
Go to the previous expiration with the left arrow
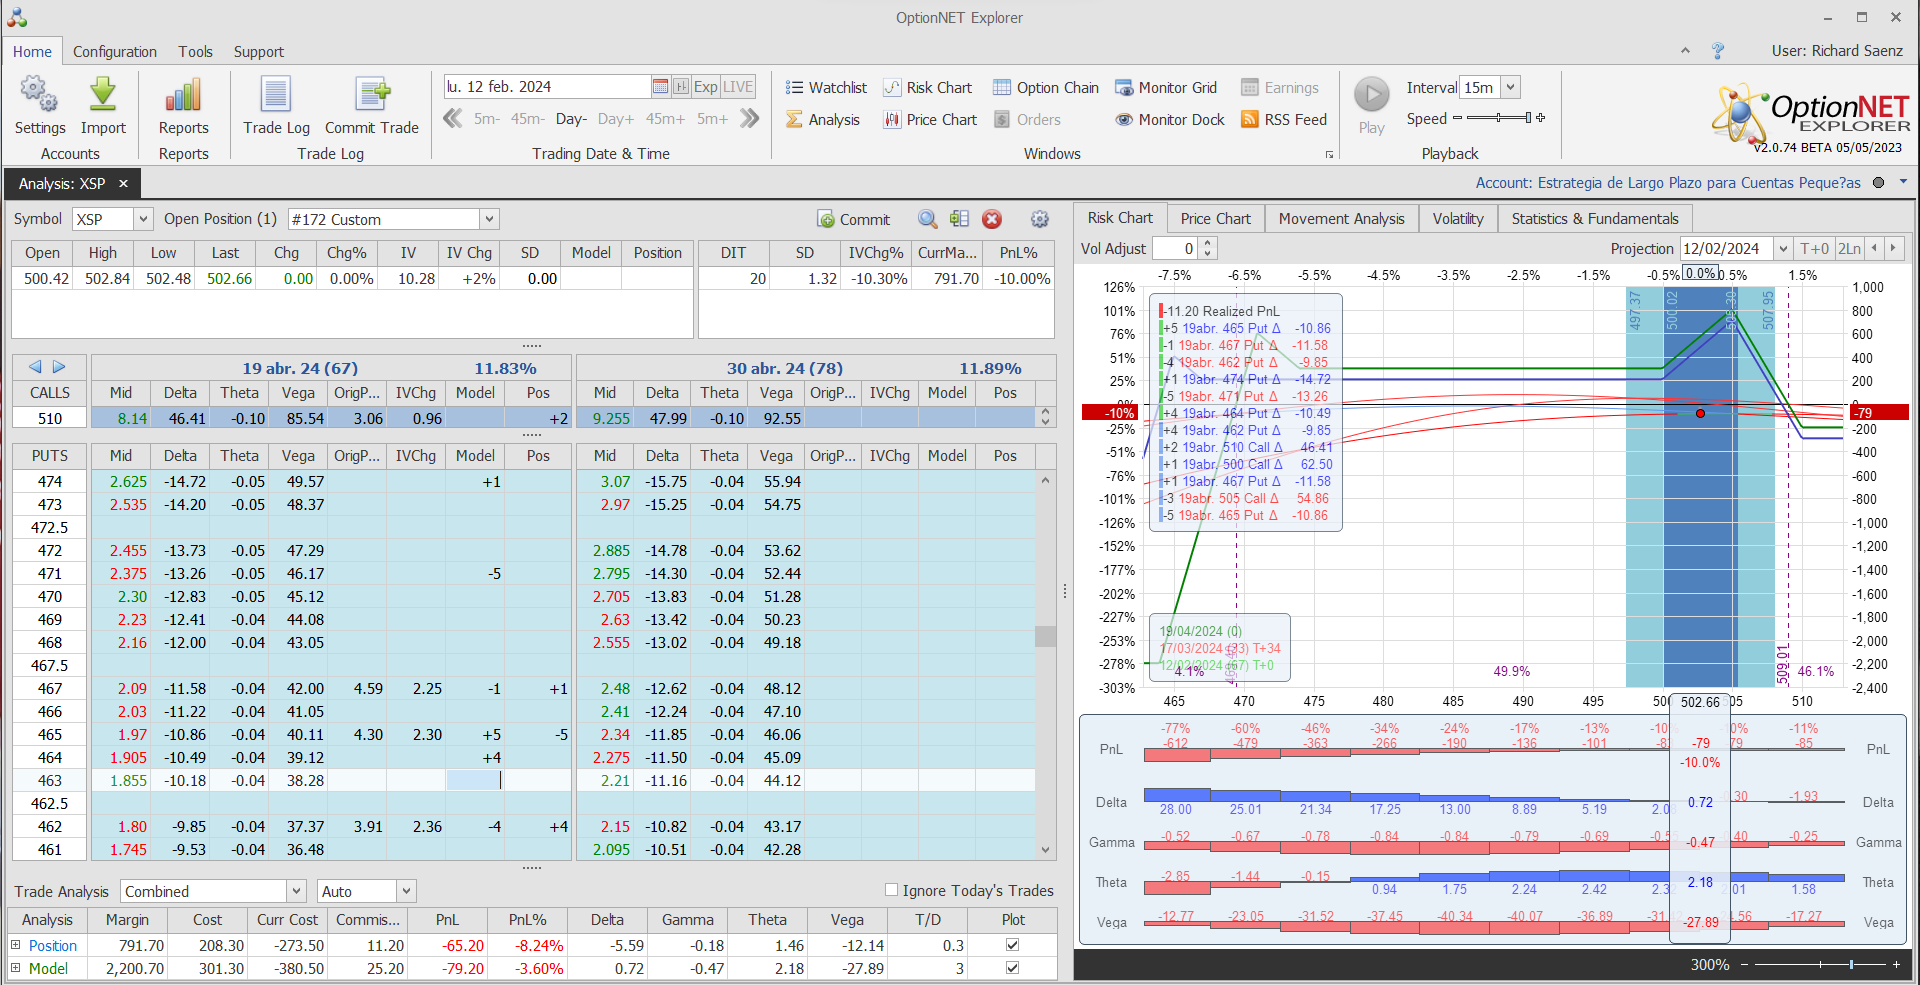click(x=35, y=367)
